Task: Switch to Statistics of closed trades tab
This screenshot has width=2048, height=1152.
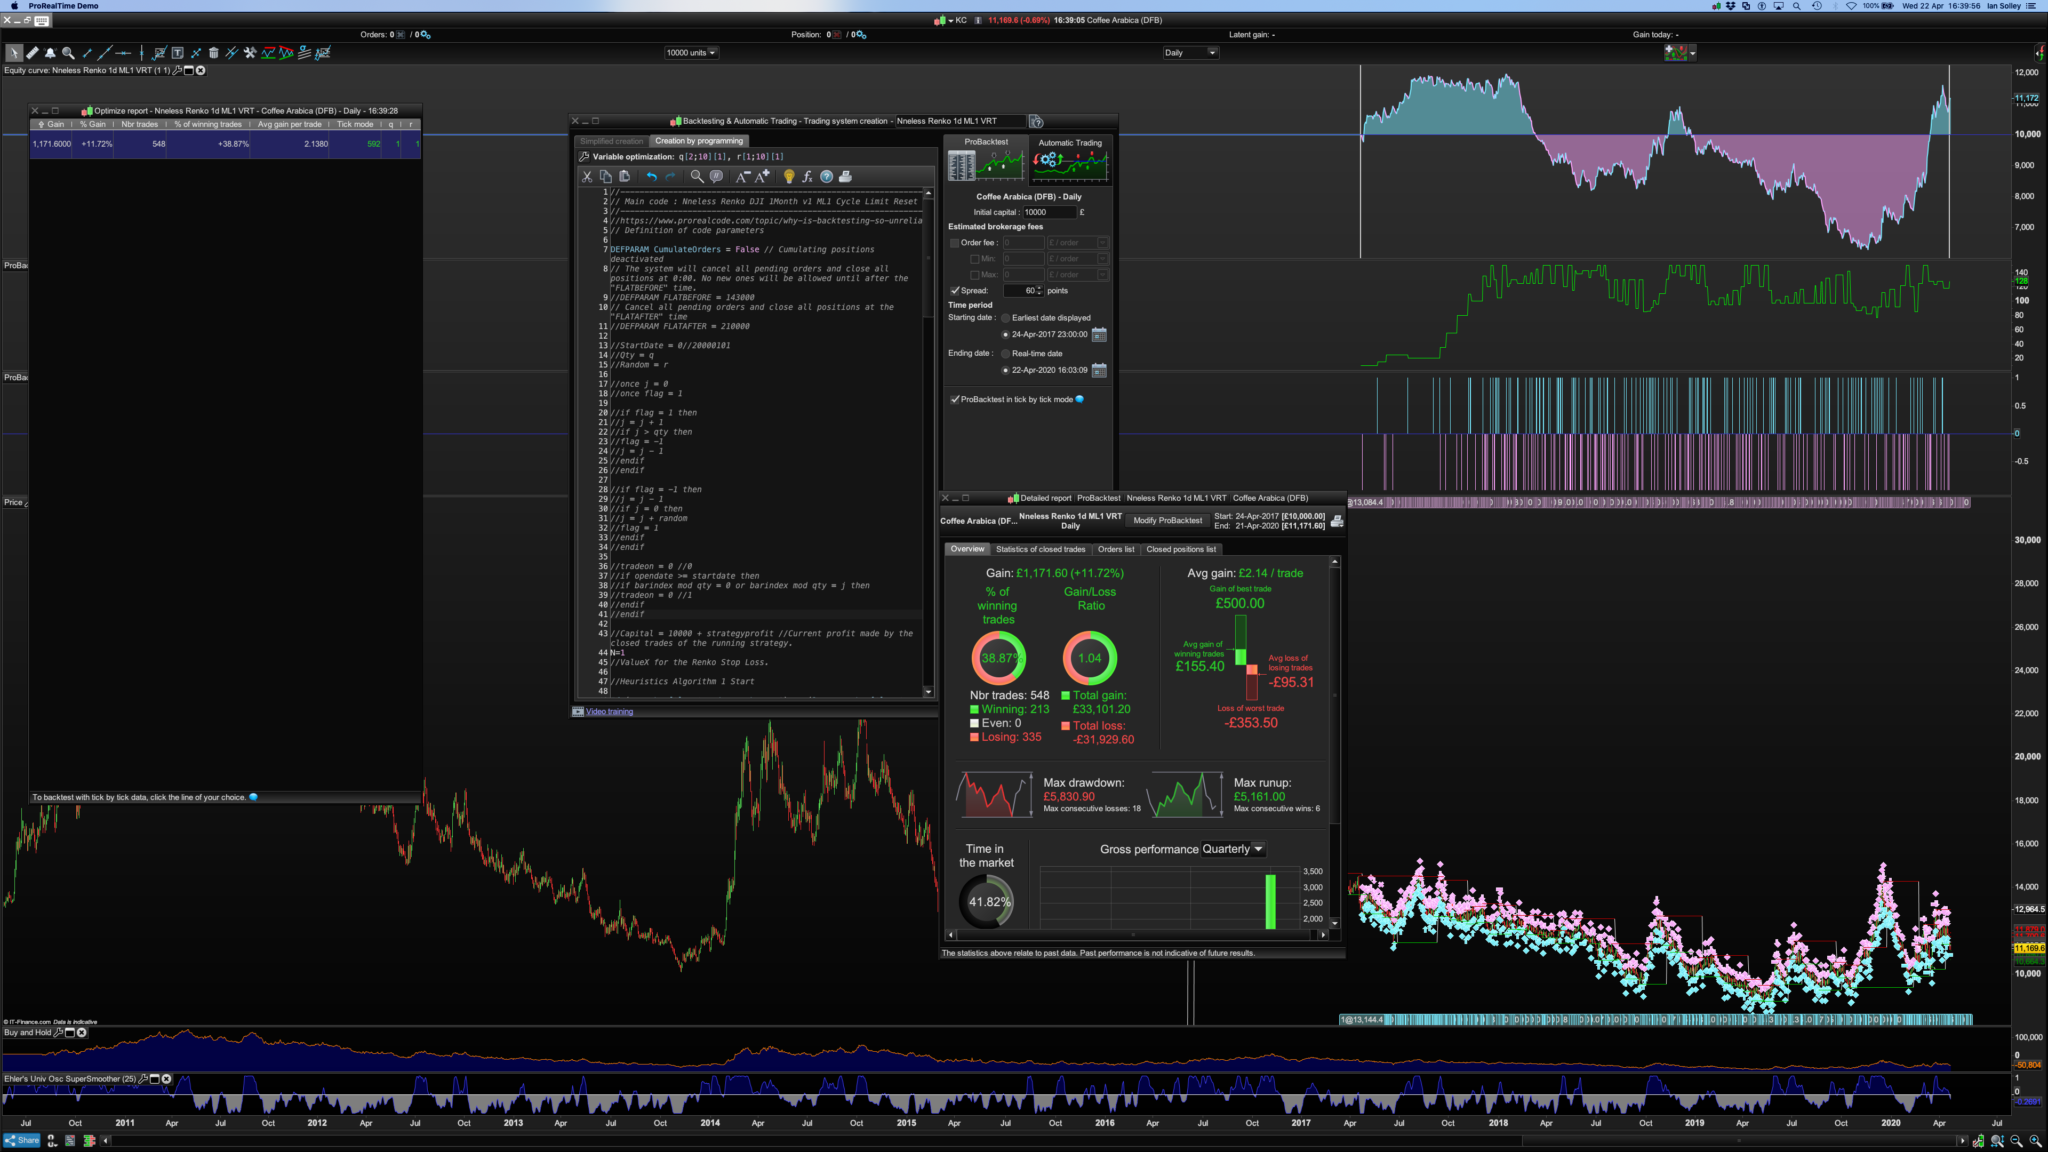Action: (1040, 549)
